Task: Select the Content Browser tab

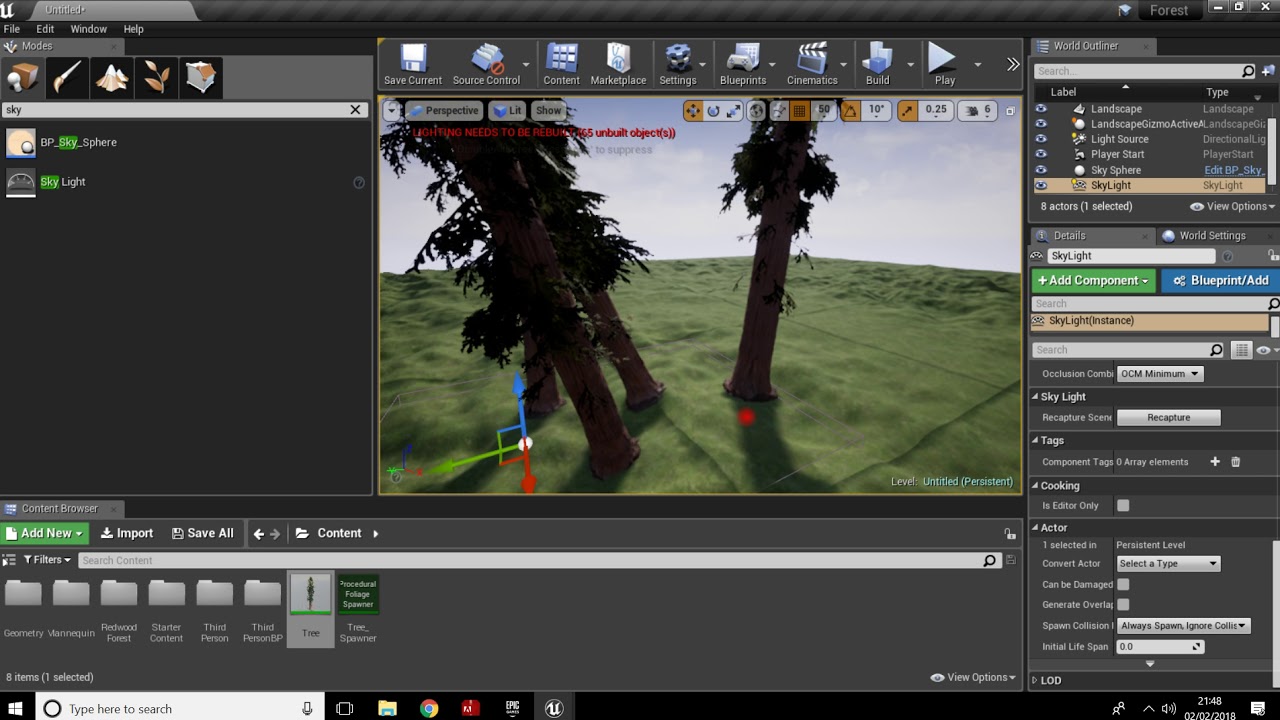Action: coord(58,509)
